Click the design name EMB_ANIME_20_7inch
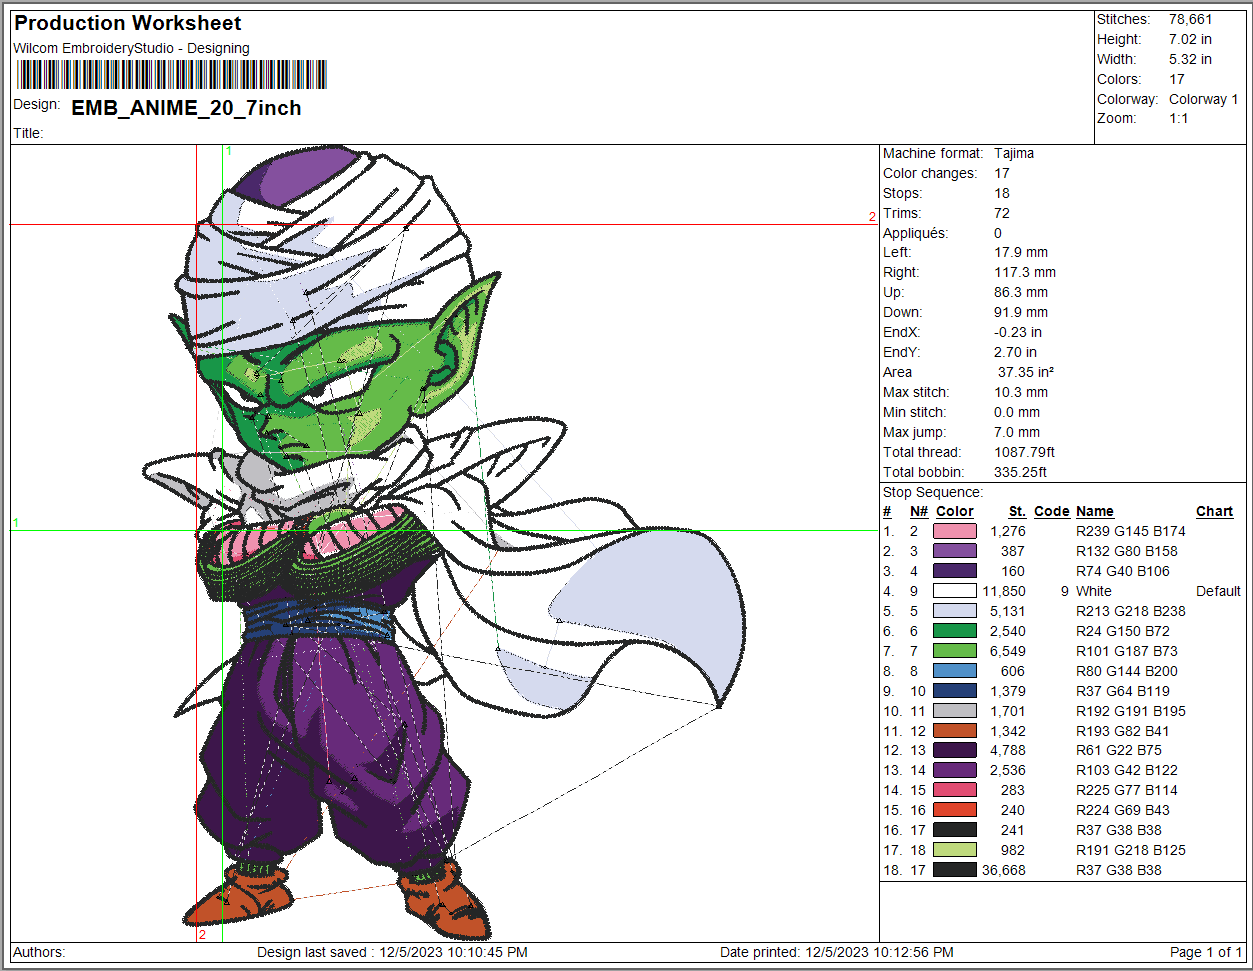Viewport: 1253px width, 971px height. click(186, 108)
